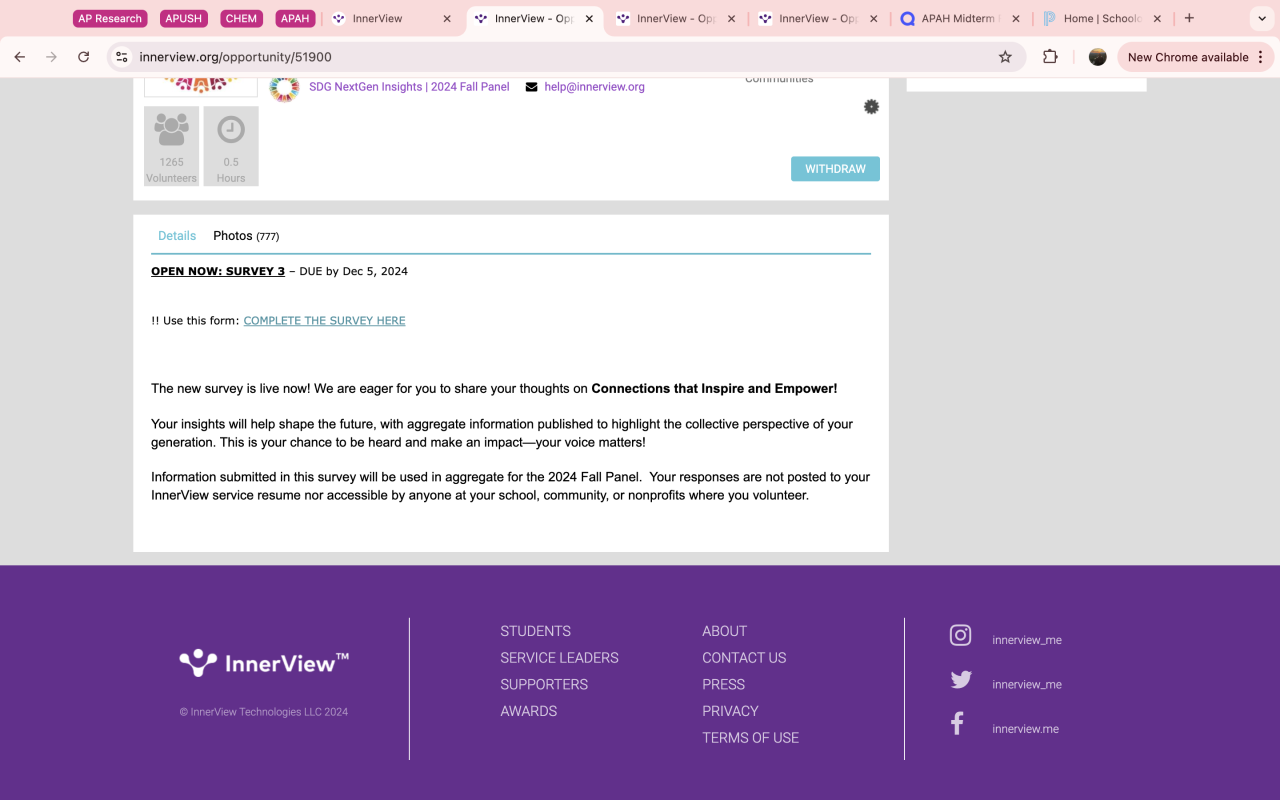This screenshot has height=800, width=1280.
Task: Open SDG NextGen Insights 2024 Fall Panel link
Action: point(409,87)
